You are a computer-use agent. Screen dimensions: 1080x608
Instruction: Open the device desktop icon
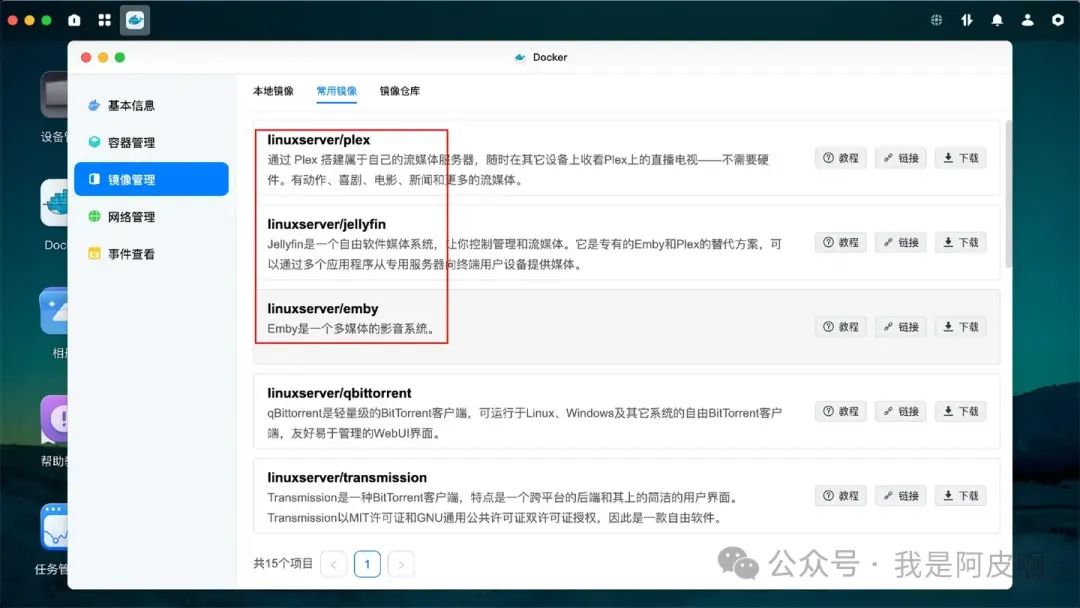point(54,94)
